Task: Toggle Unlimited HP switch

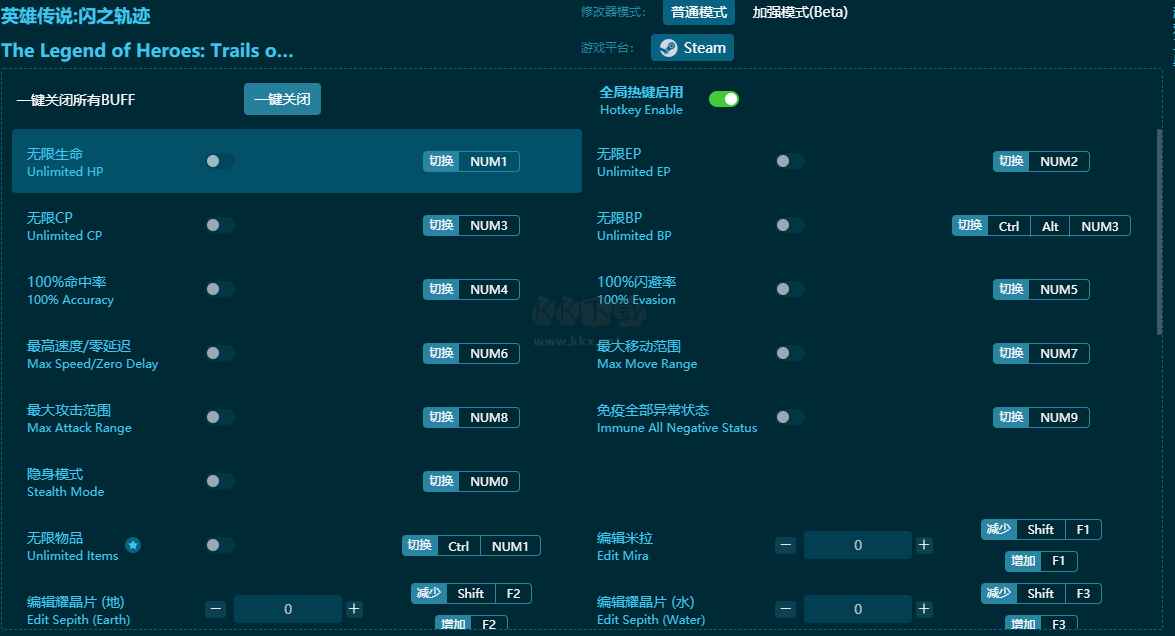Action: pos(220,161)
